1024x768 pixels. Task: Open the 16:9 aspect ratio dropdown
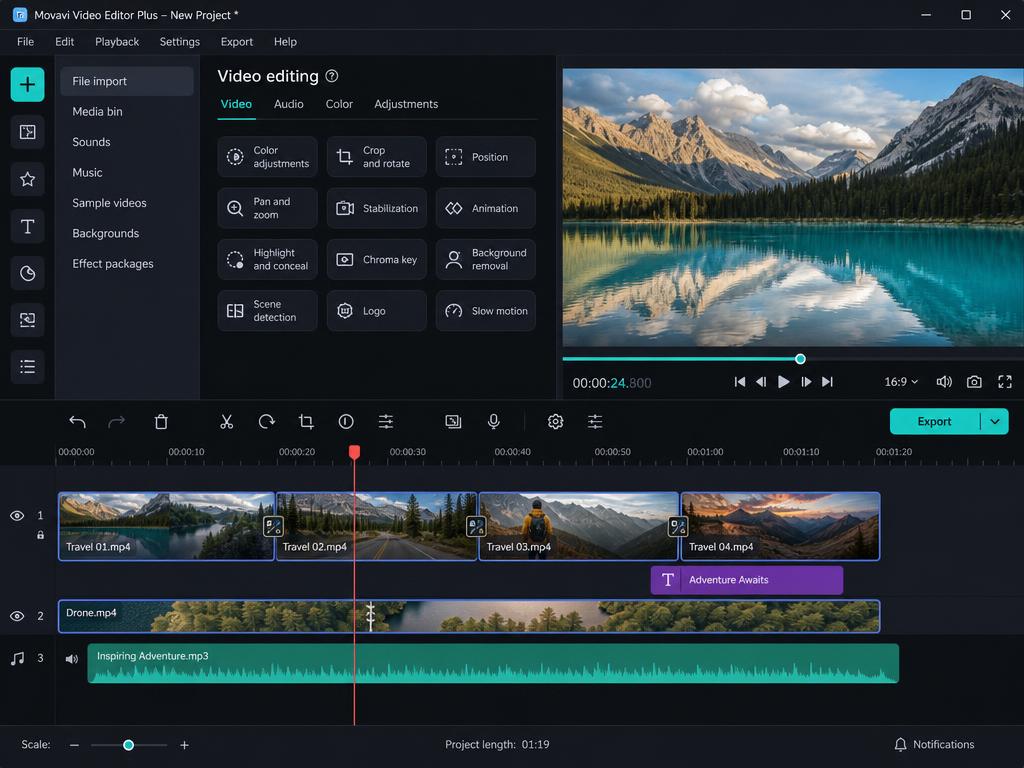[901, 382]
